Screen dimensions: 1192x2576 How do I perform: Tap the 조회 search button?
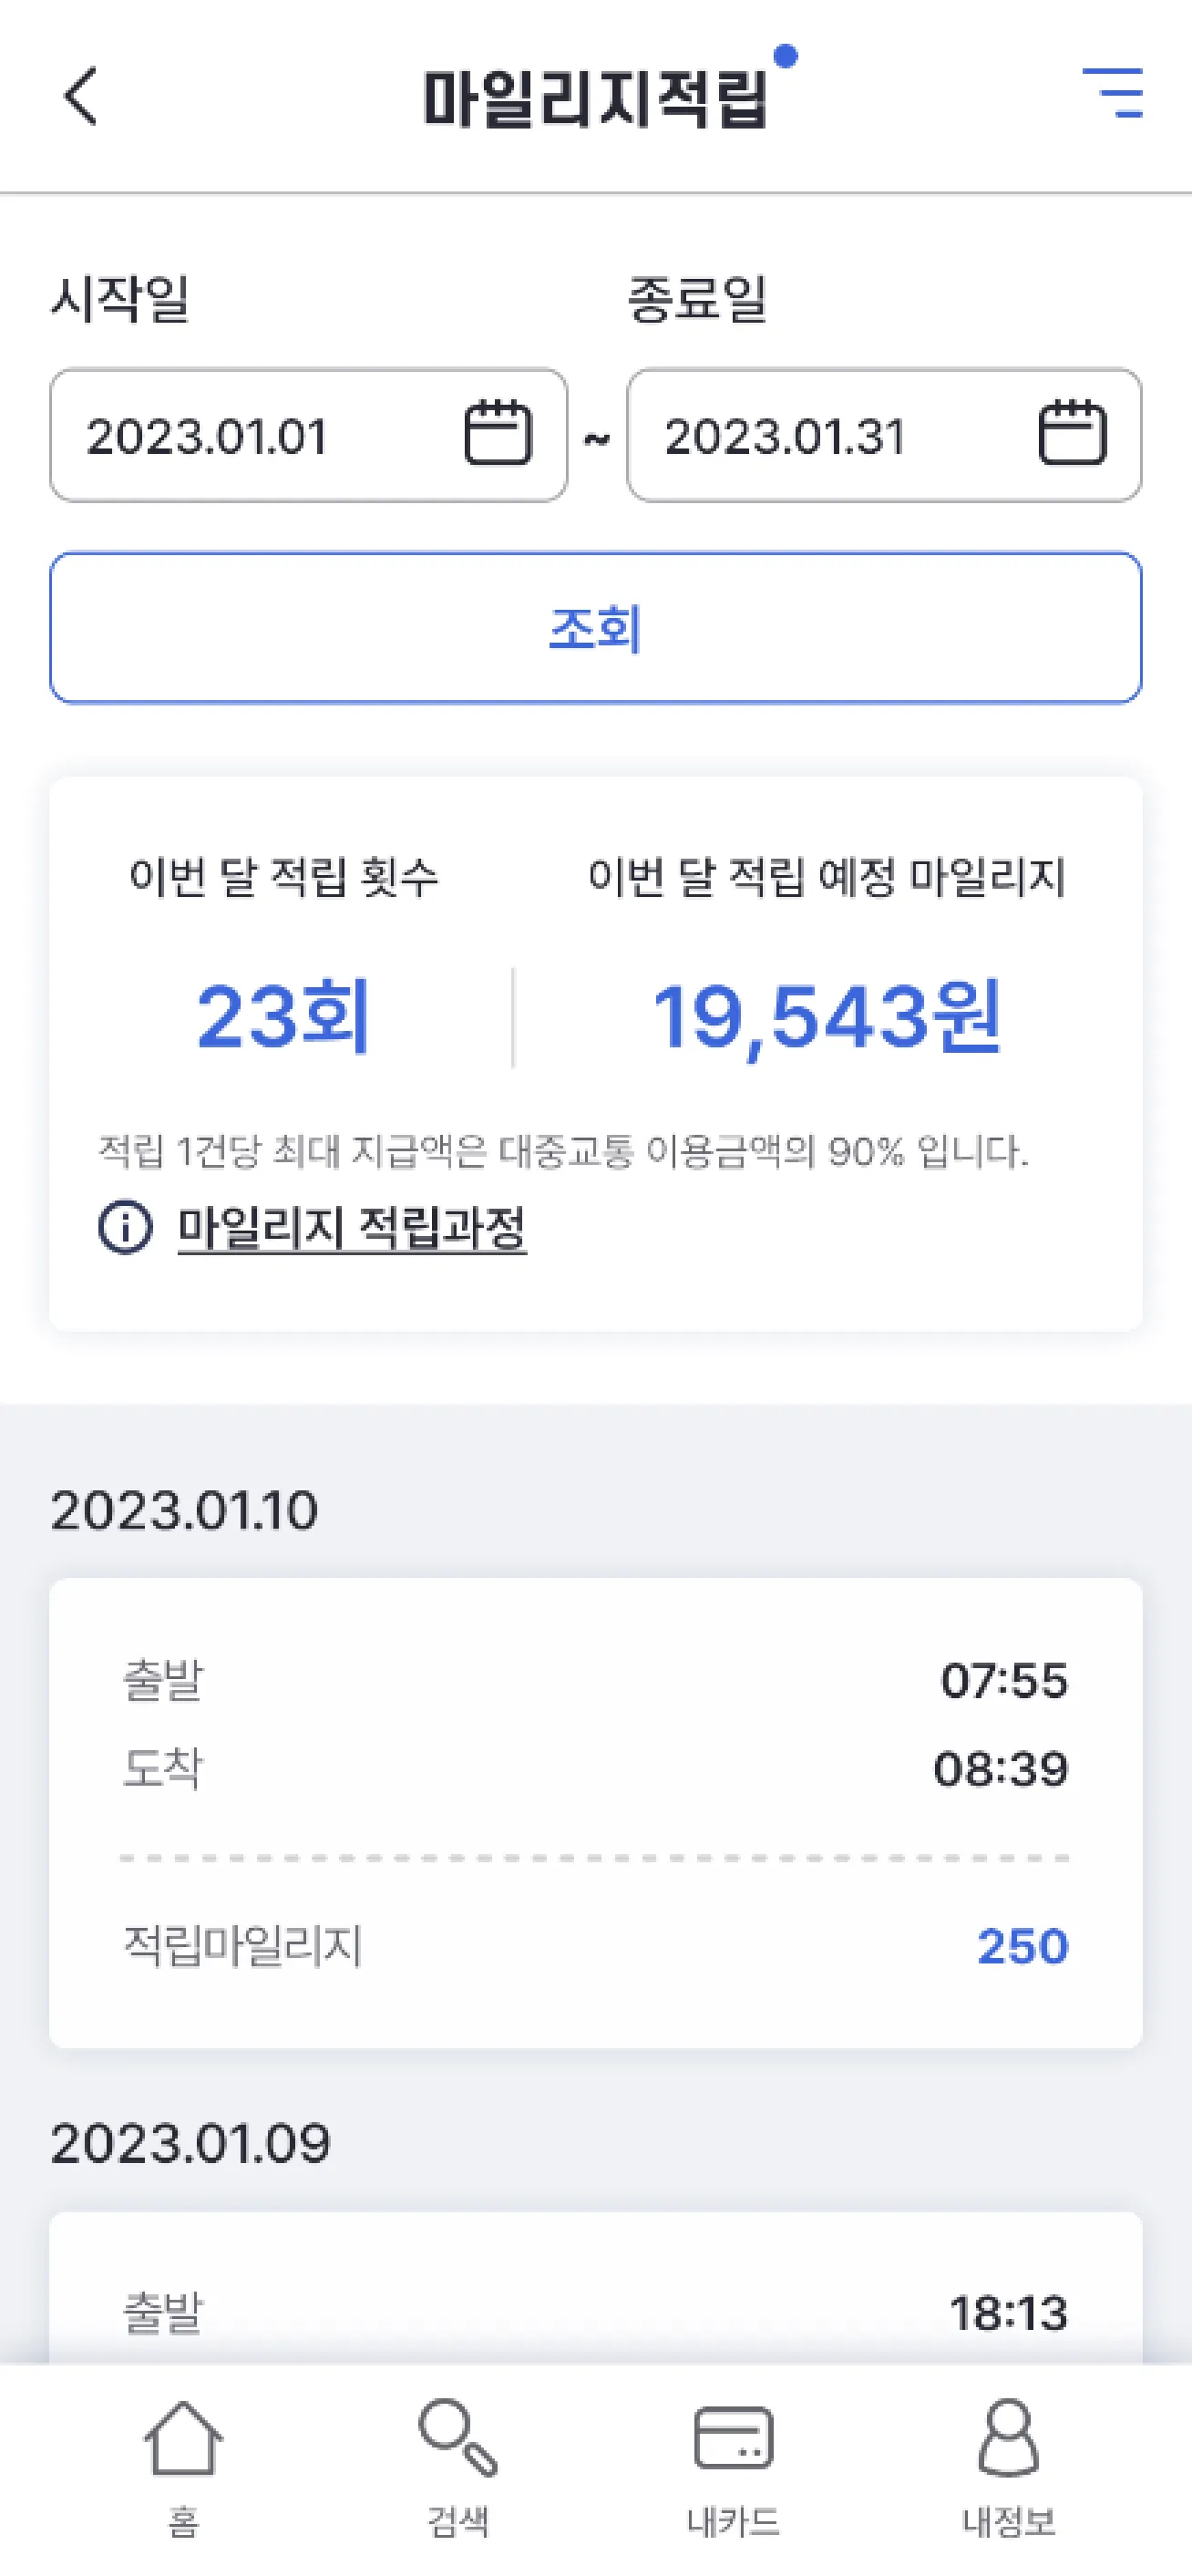click(x=595, y=629)
